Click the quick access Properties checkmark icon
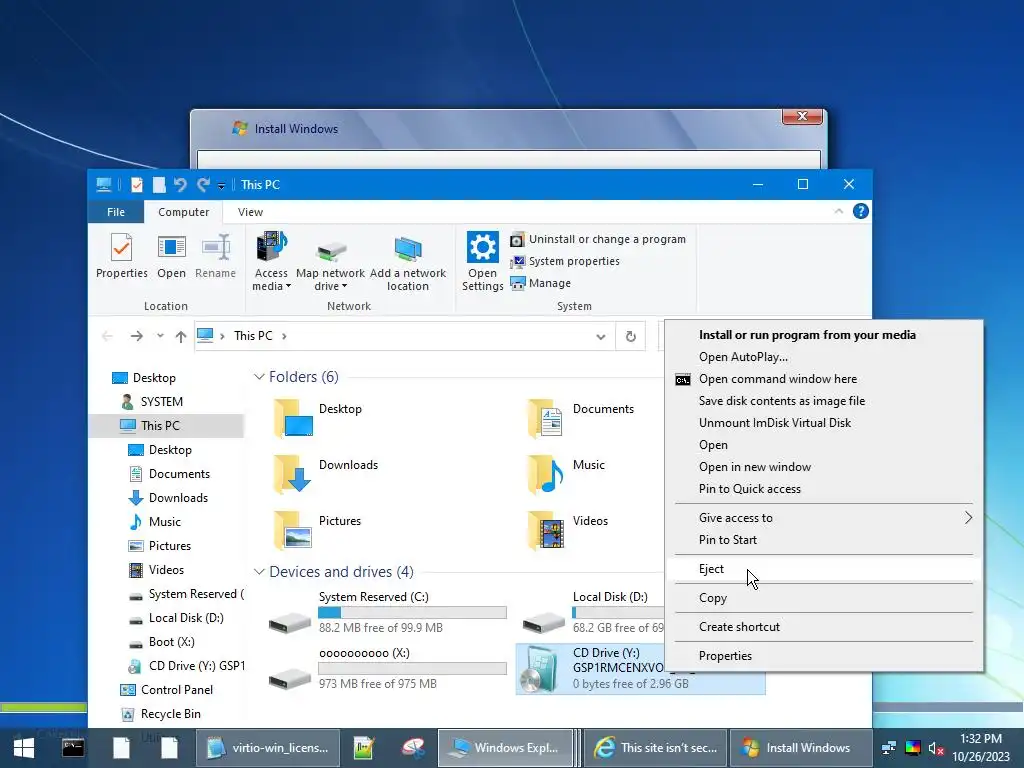Image resolution: width=1024 pixels, height=768 pixels. coord(136,185)
